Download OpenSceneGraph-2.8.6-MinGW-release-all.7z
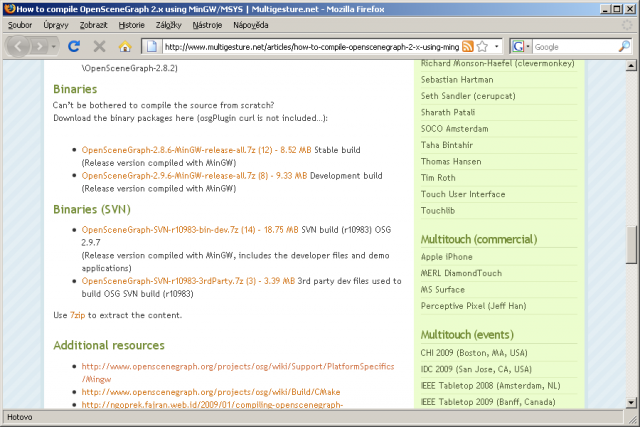640x427 pixels. click(x=196, y=150)
